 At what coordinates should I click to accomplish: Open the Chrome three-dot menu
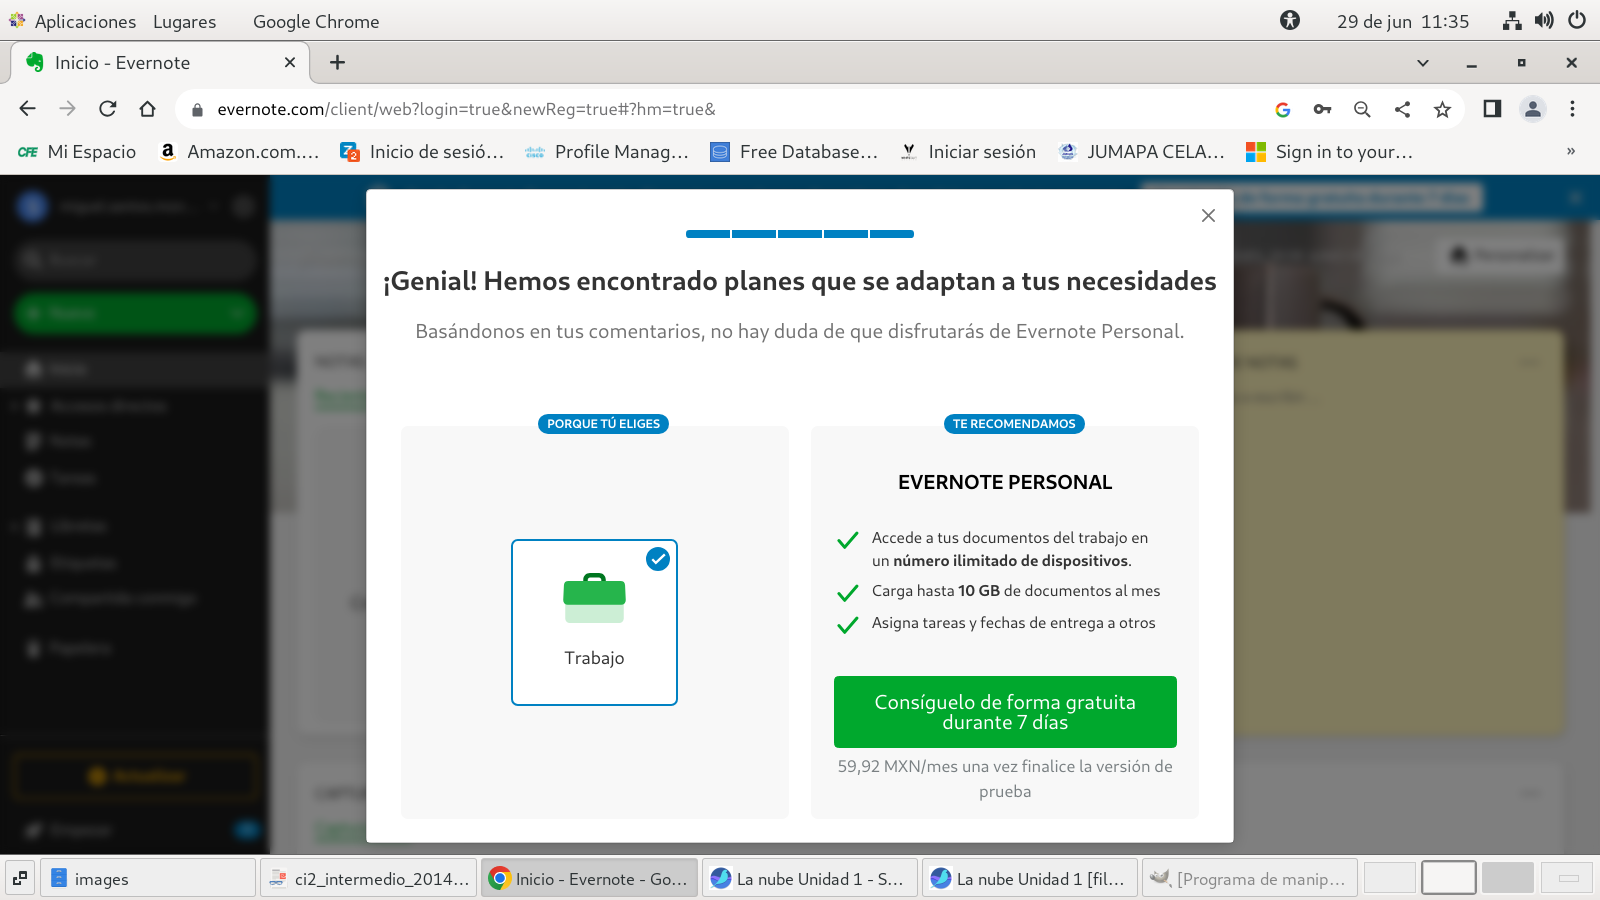[1572, 109]
